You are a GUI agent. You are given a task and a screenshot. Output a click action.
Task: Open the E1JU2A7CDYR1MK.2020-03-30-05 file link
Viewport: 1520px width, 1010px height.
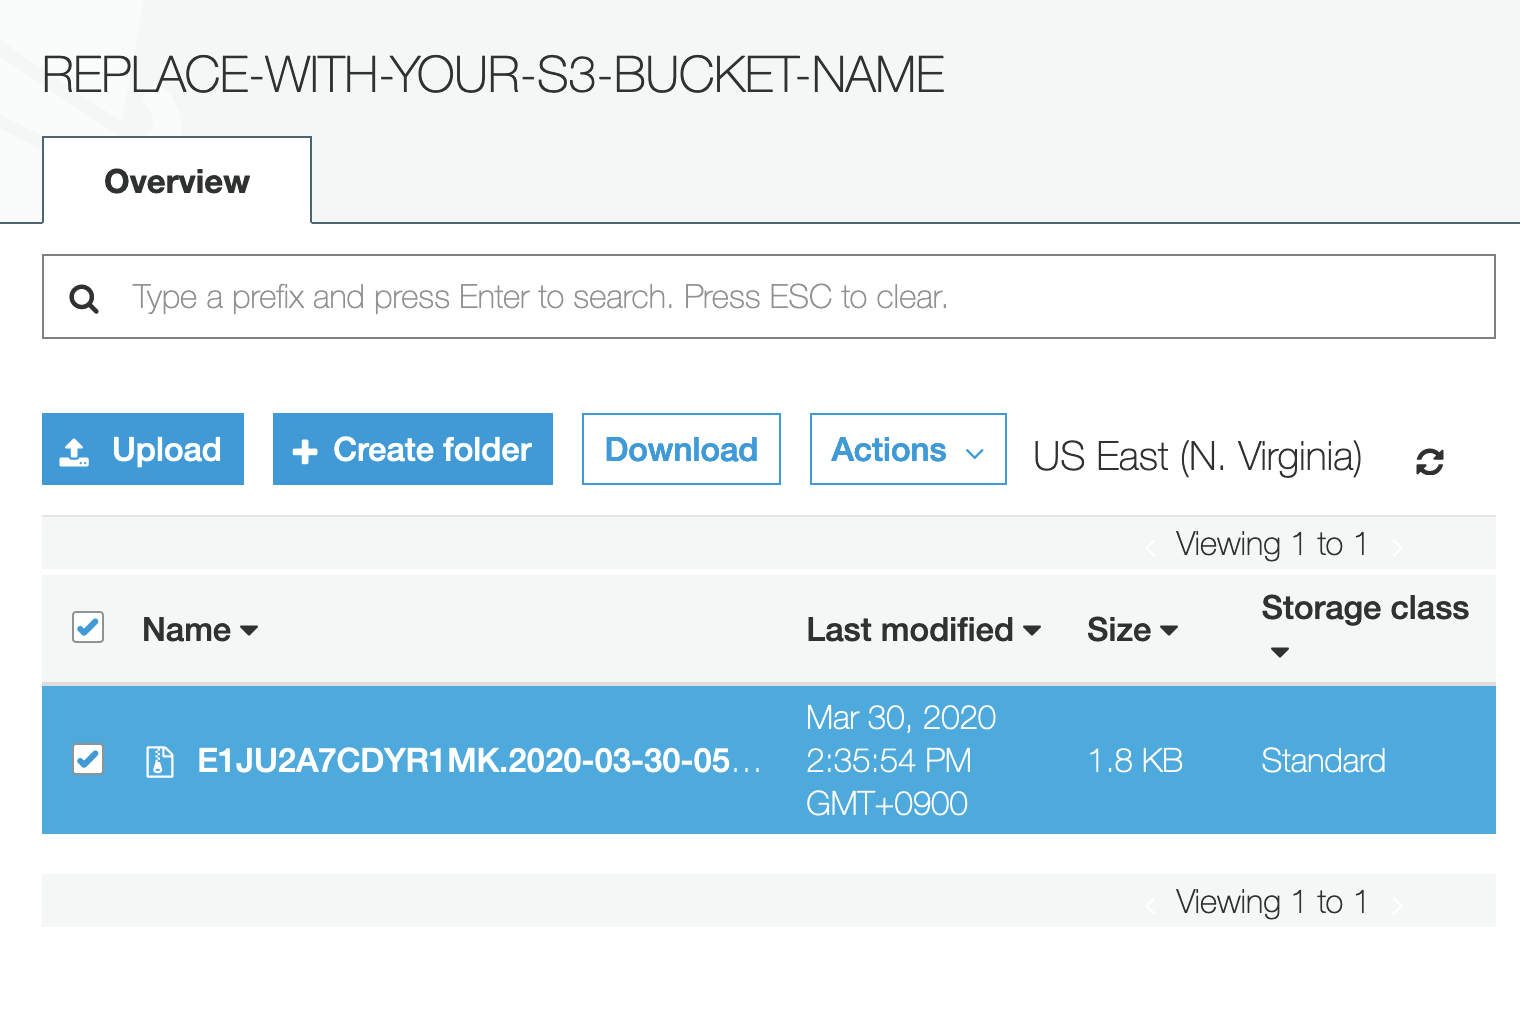(480, 761)
